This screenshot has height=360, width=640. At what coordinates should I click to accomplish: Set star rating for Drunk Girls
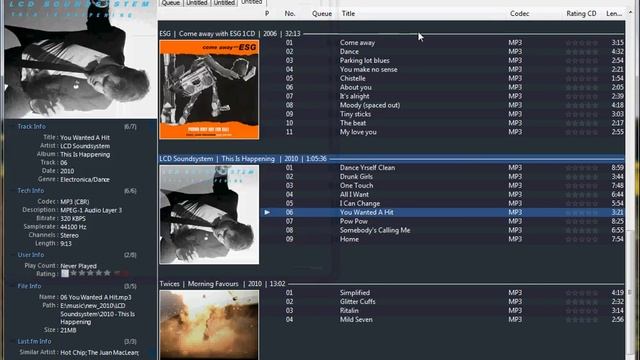point(582,176)
